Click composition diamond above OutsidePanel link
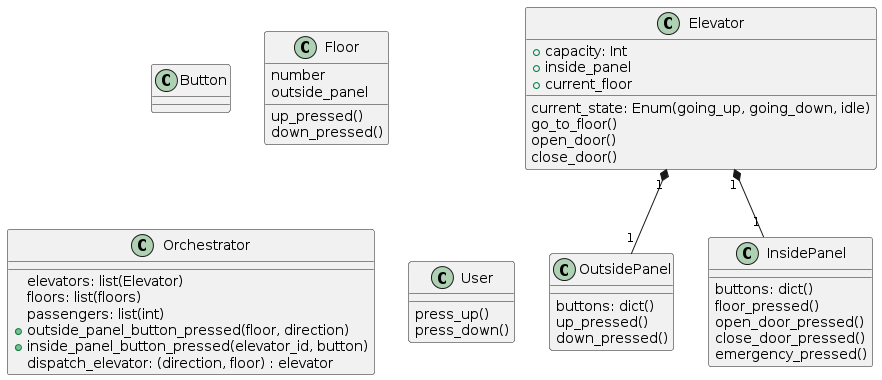 (664, 175)
